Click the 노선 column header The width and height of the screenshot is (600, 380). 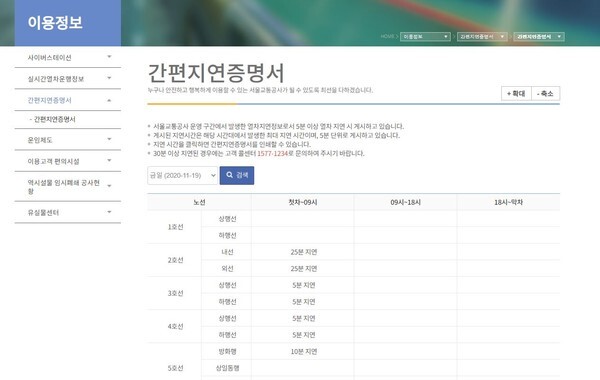click(199, 202)
